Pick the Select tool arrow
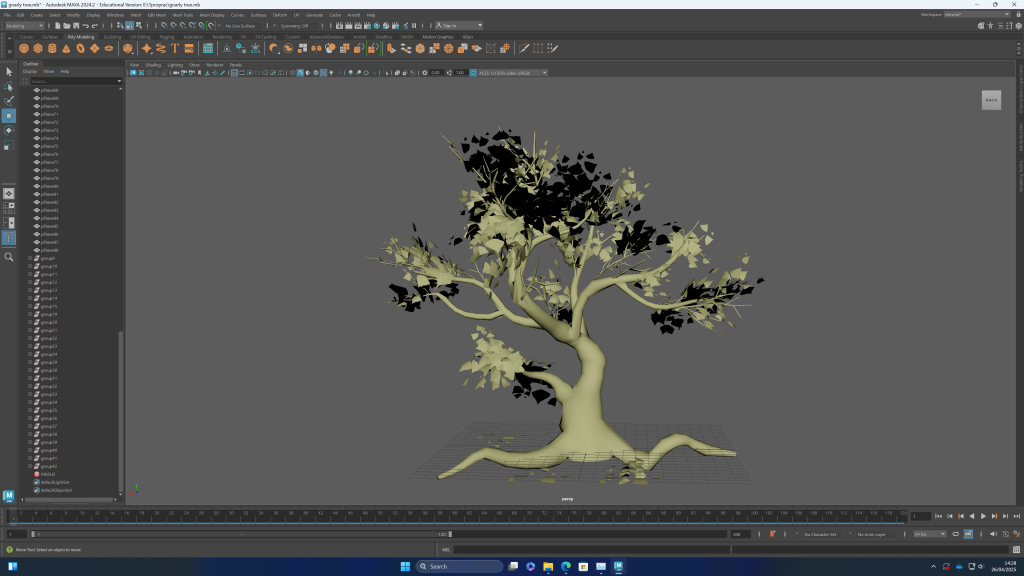This screenshot has width=1024, height=576. [9, 72]
